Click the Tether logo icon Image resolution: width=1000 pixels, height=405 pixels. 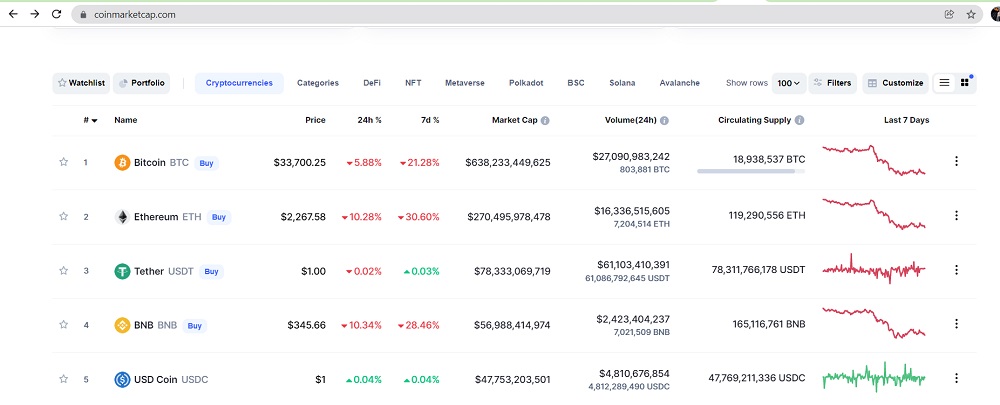tap(122, 271)
